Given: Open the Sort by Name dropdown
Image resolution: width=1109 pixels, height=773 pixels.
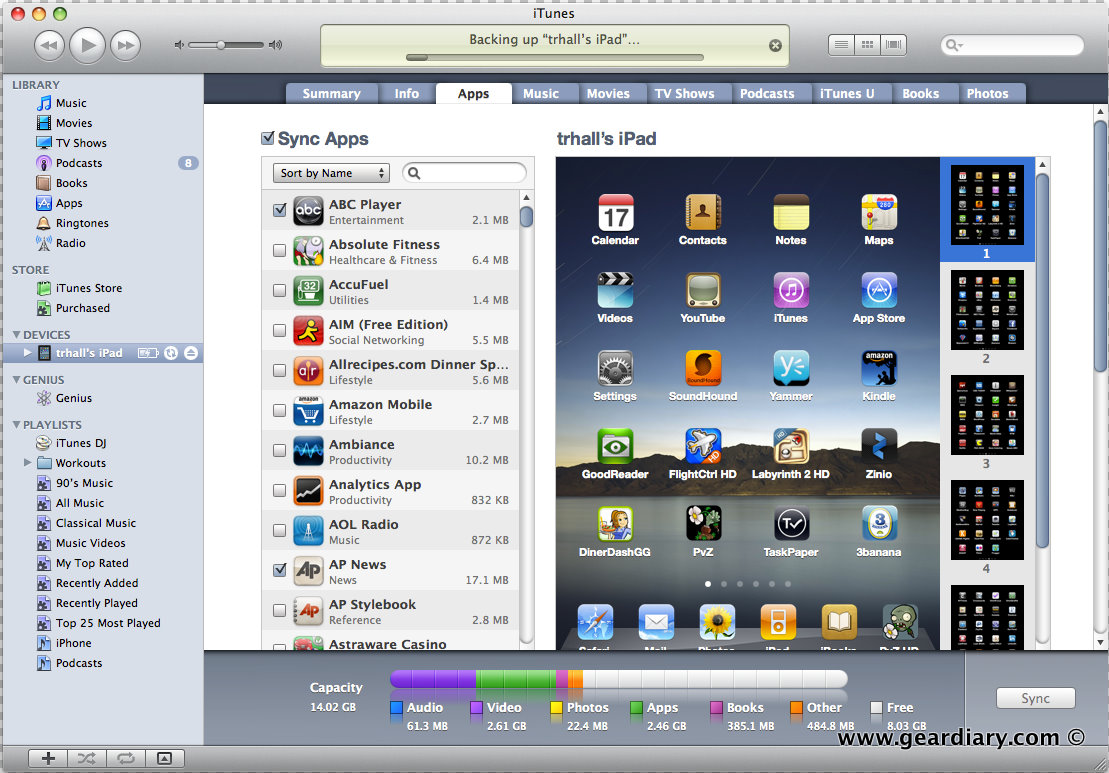Looking at the screenshot, I should click(x=331, y=173).
